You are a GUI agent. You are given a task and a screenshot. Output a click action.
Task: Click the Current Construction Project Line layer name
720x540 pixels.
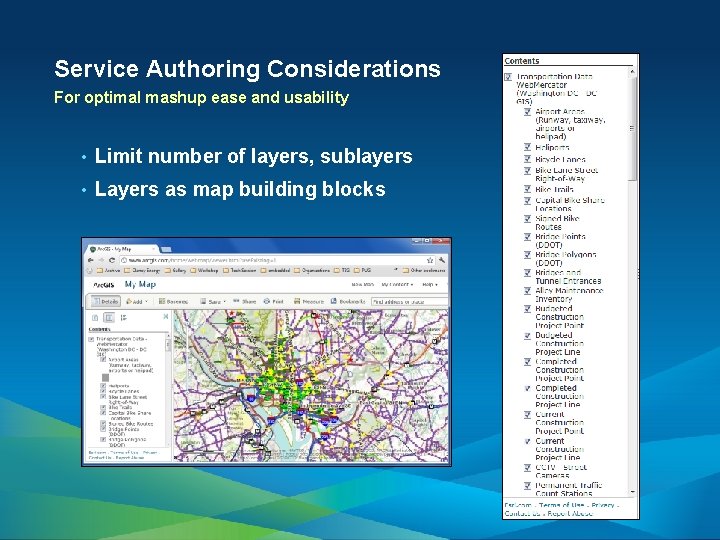559,449
